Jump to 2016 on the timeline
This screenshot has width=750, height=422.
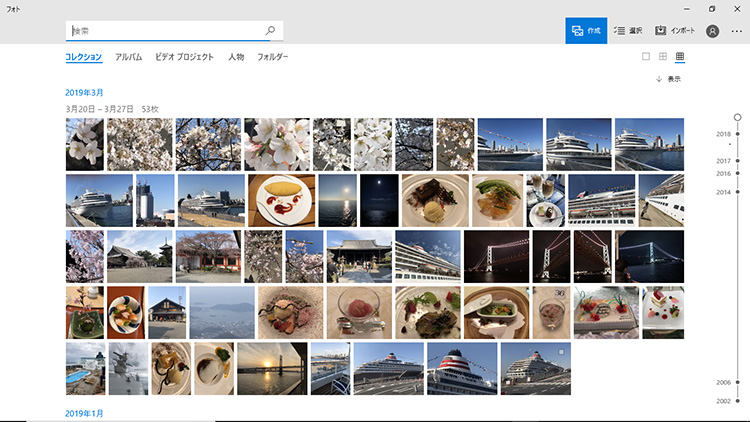[x=723, y=174]
